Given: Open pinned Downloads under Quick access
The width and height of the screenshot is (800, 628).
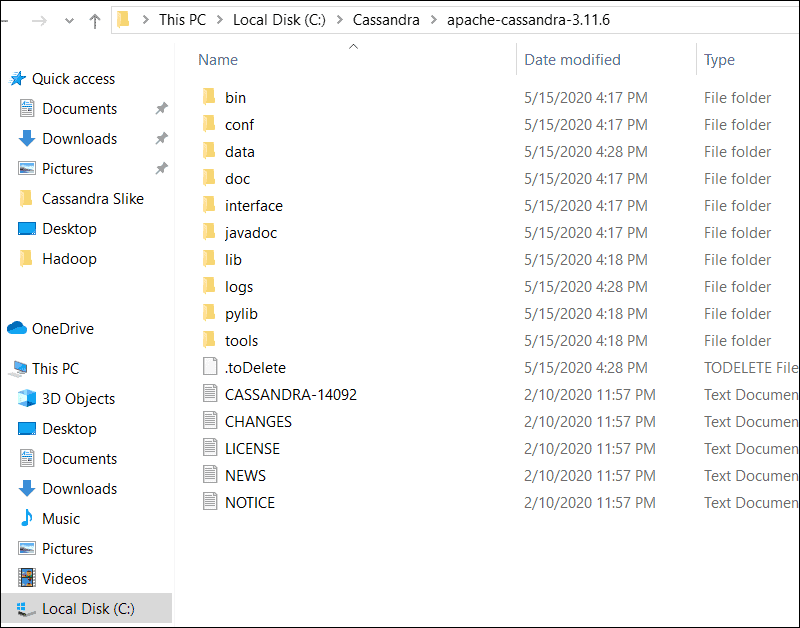Looking at the screenshot, I should pyautogui.click(x=80, y=139).
